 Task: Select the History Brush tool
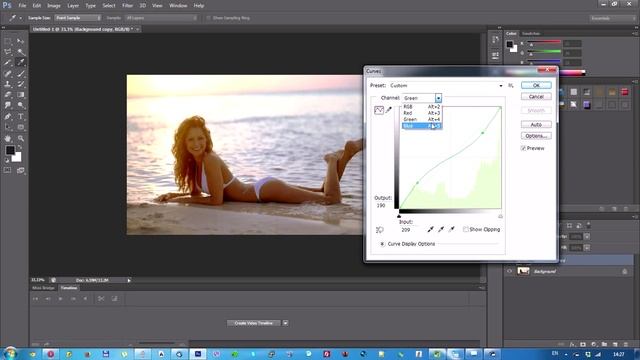(x=20, y=84)
